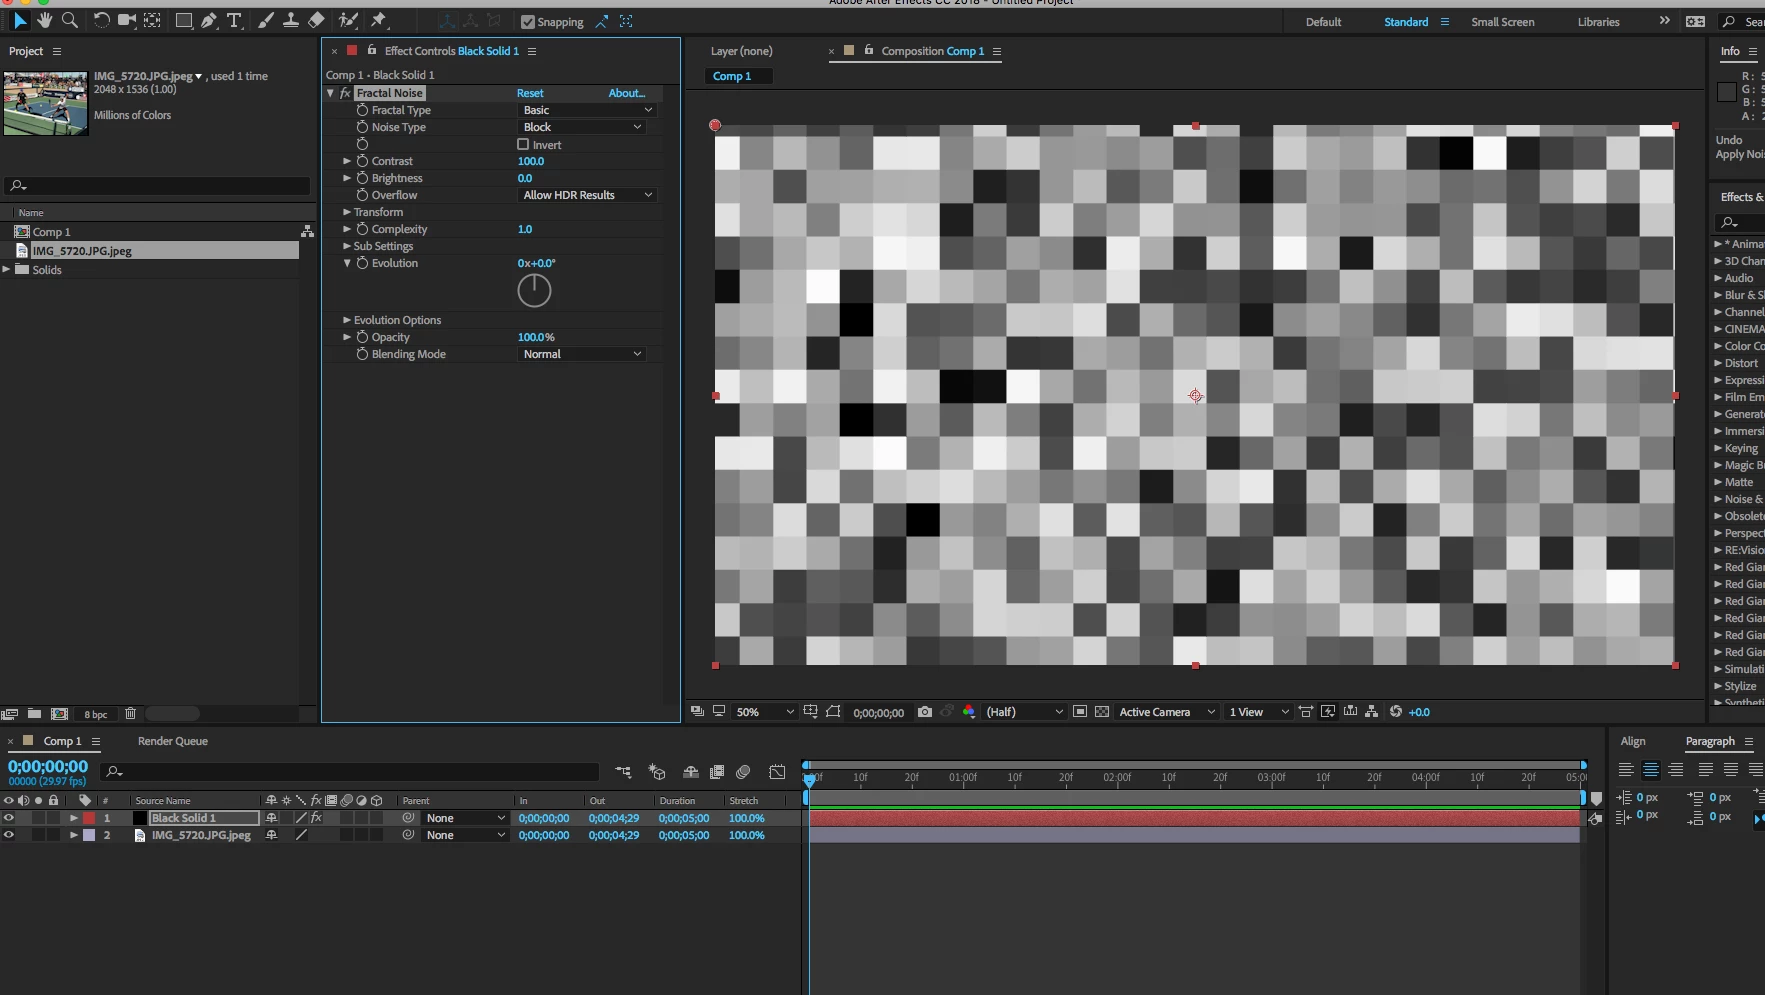Toggle the Evolution stopwatch keyframe
Image resolution: width=1765 pixels, height=995 pixels.
tap(362, 263)
